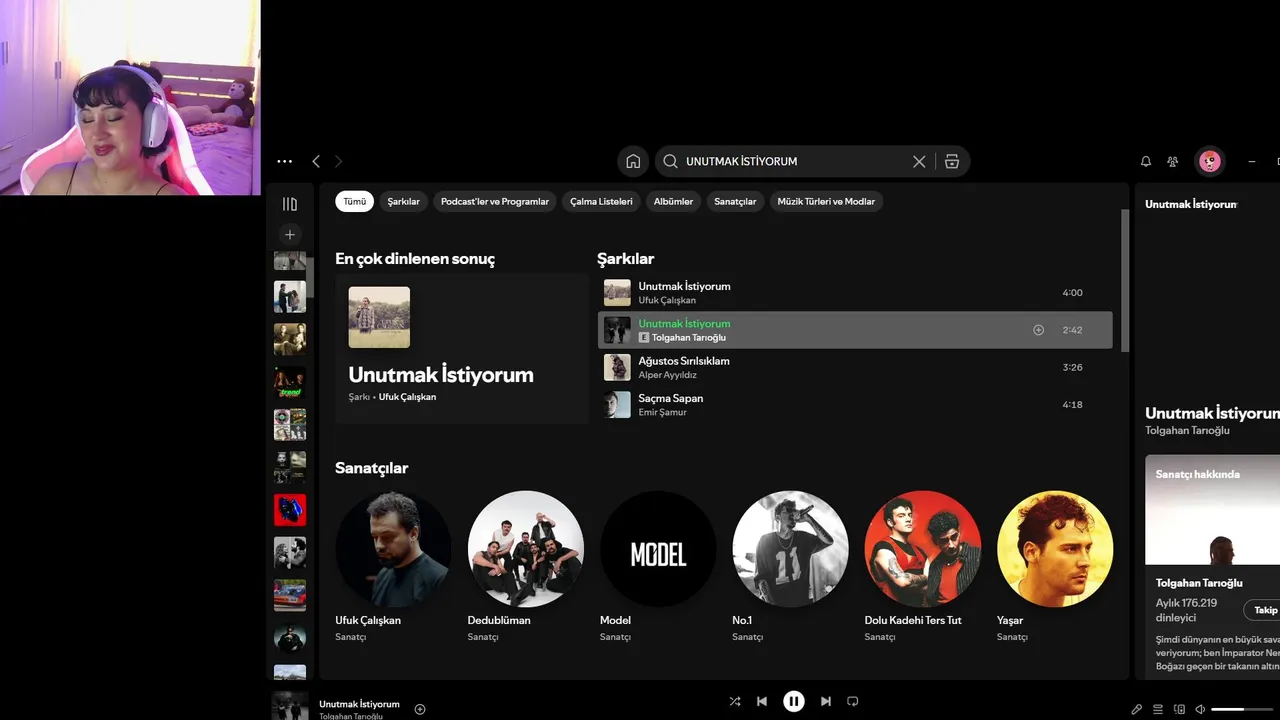Clear the search field with the X
The height and width of the screenshot is (720, 1280).
coord(919,161)
